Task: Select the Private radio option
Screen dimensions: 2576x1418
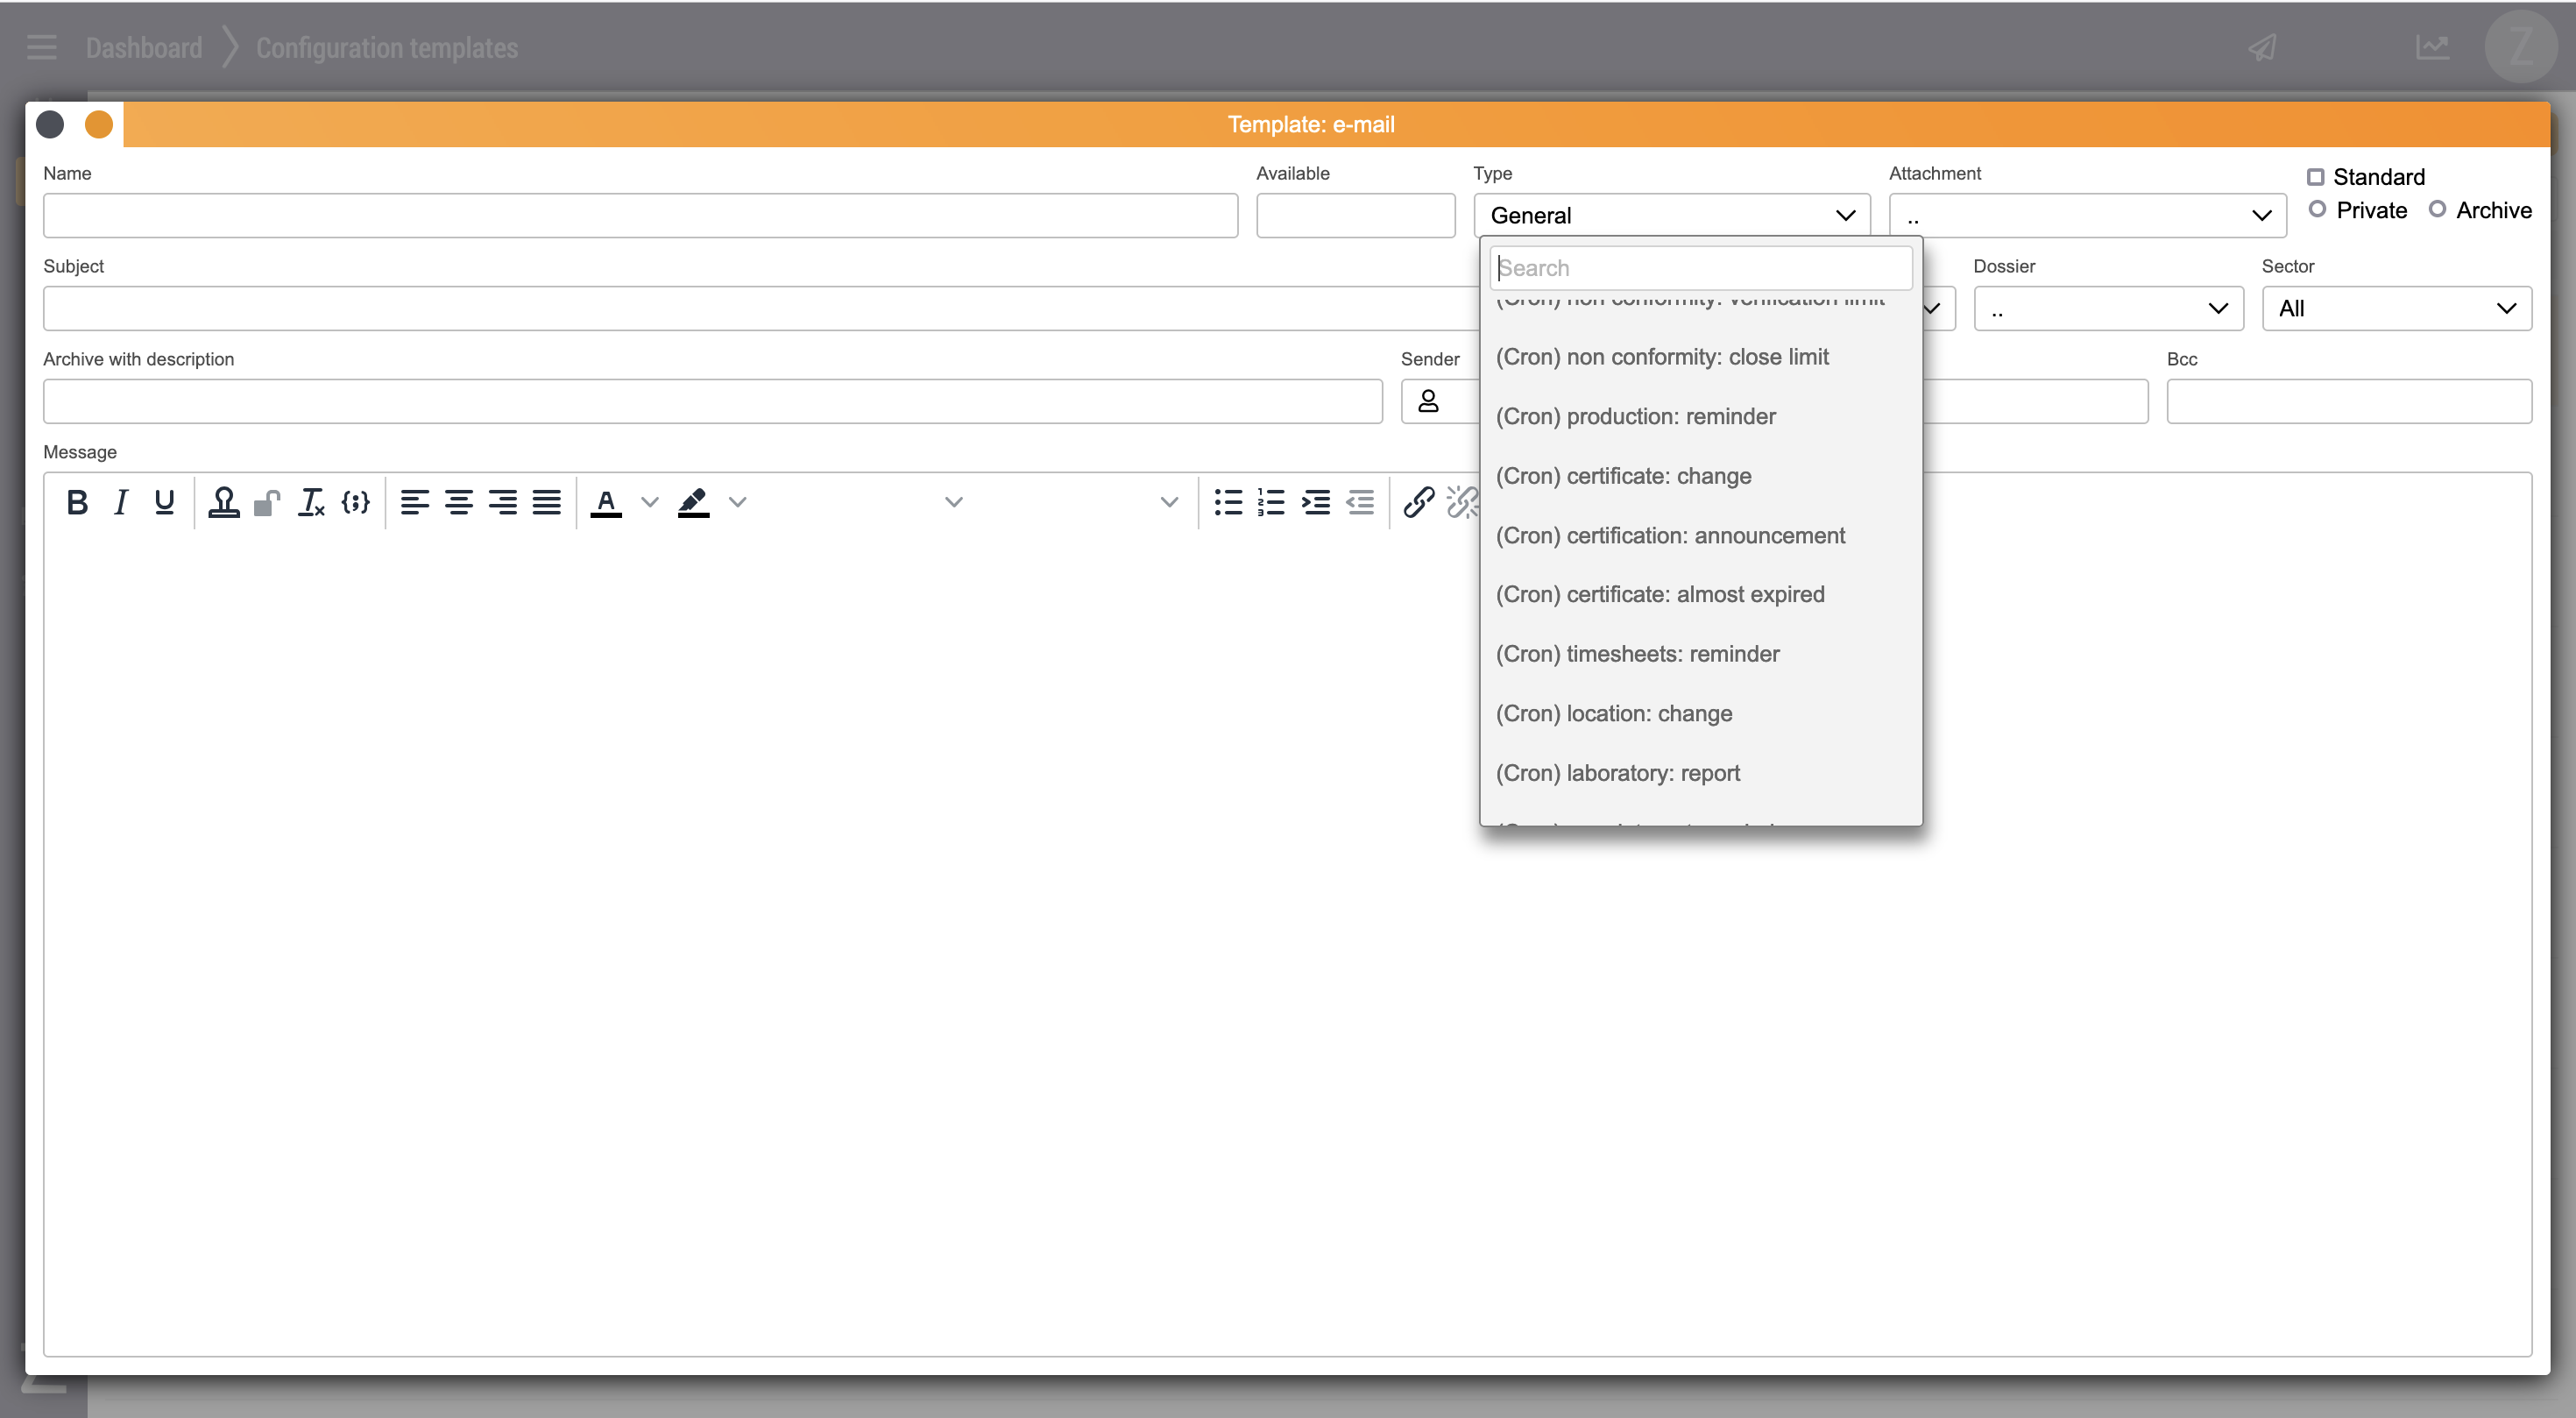Action: [2317, 209]
